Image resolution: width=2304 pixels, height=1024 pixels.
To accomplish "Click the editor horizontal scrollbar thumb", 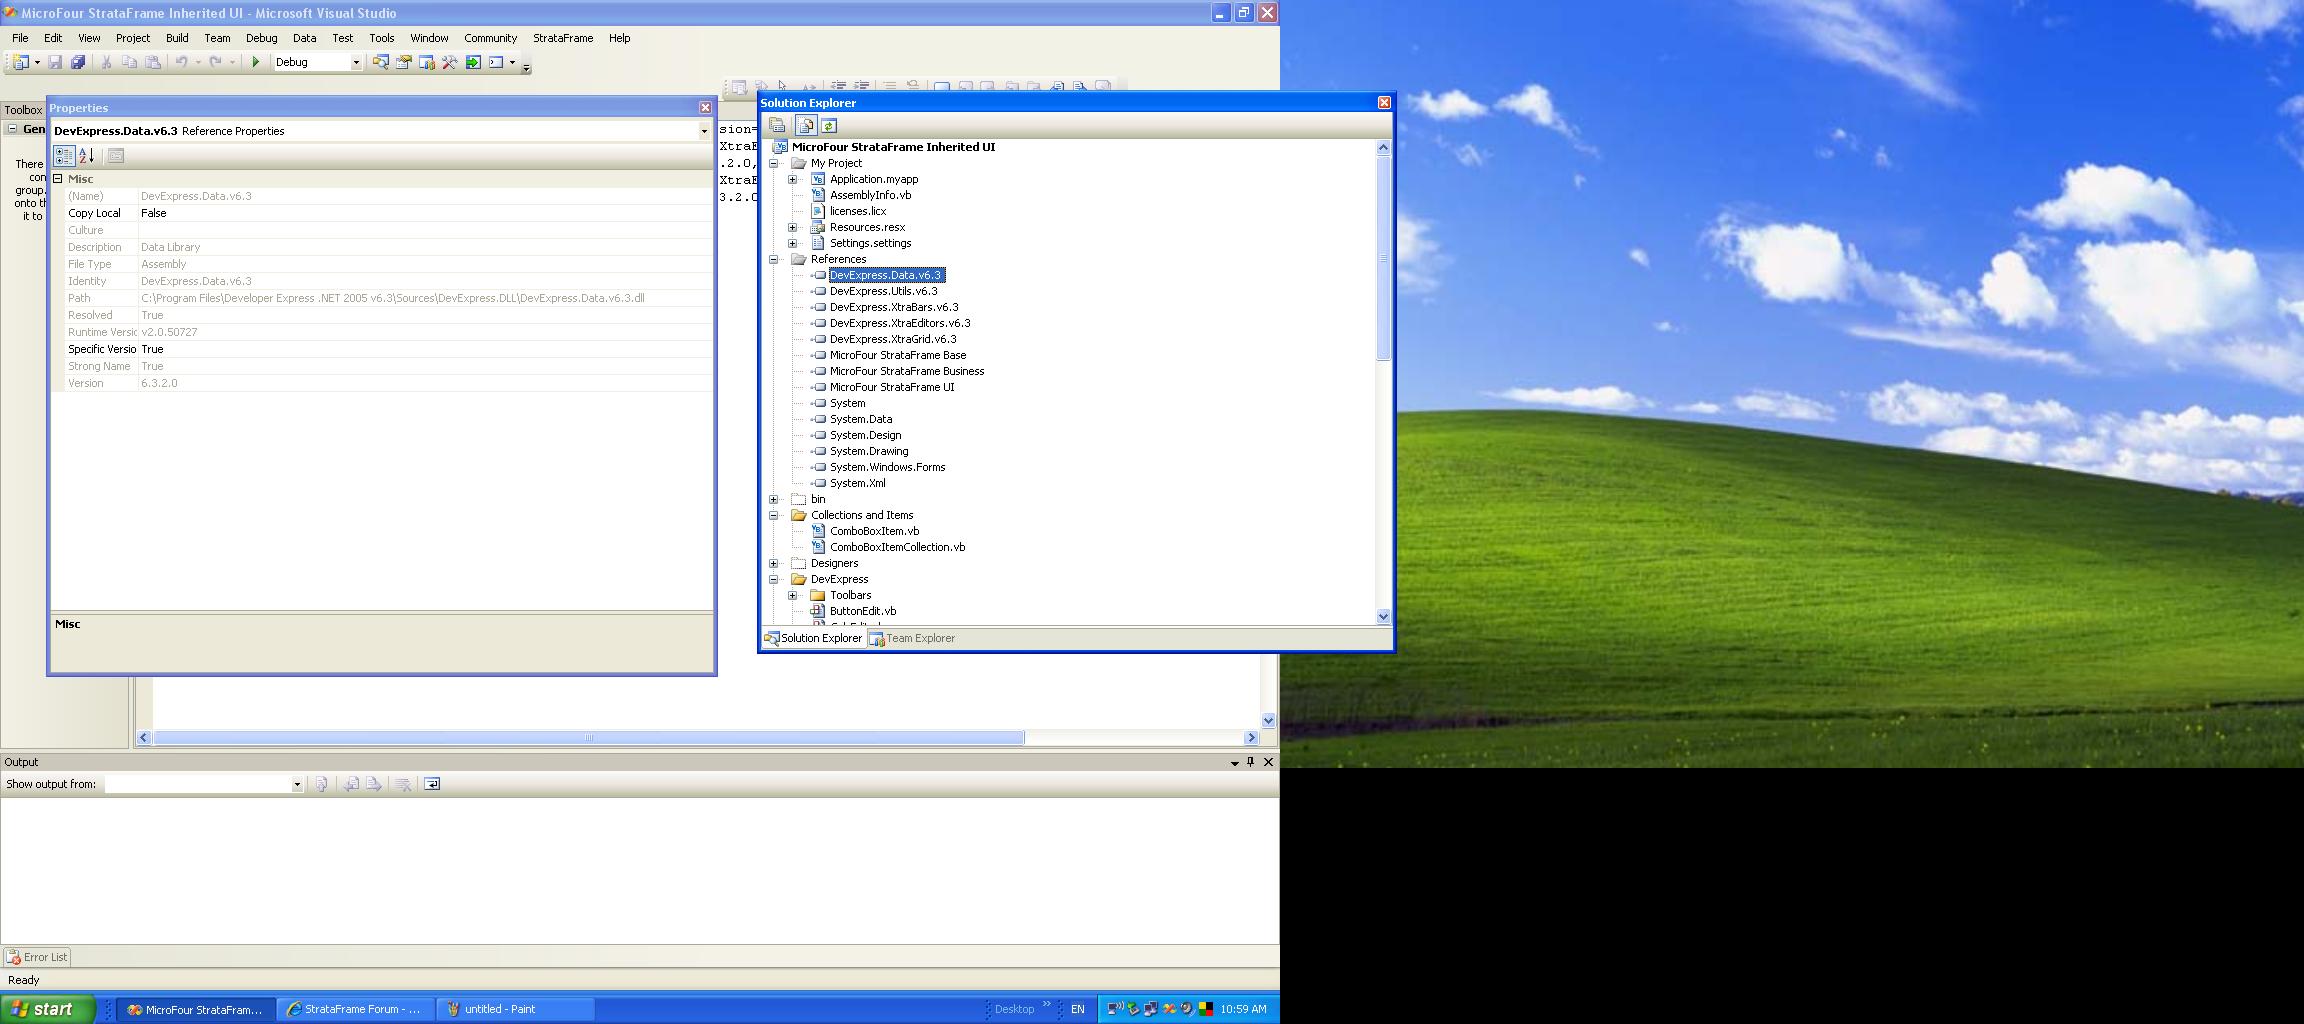I will click(588, 738).
